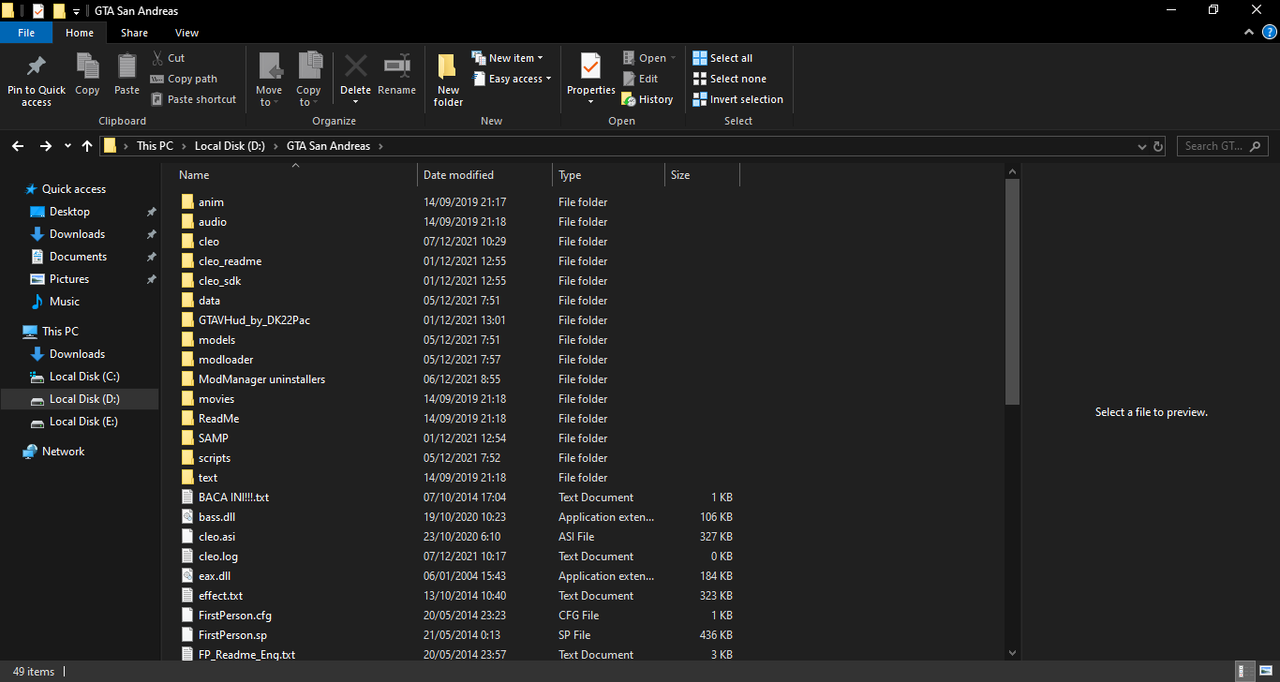Open Customize Quick Access Toolbar dropdown
Image resolution: width=1280 pixels, height=682 pixels.
pos(76,11)
